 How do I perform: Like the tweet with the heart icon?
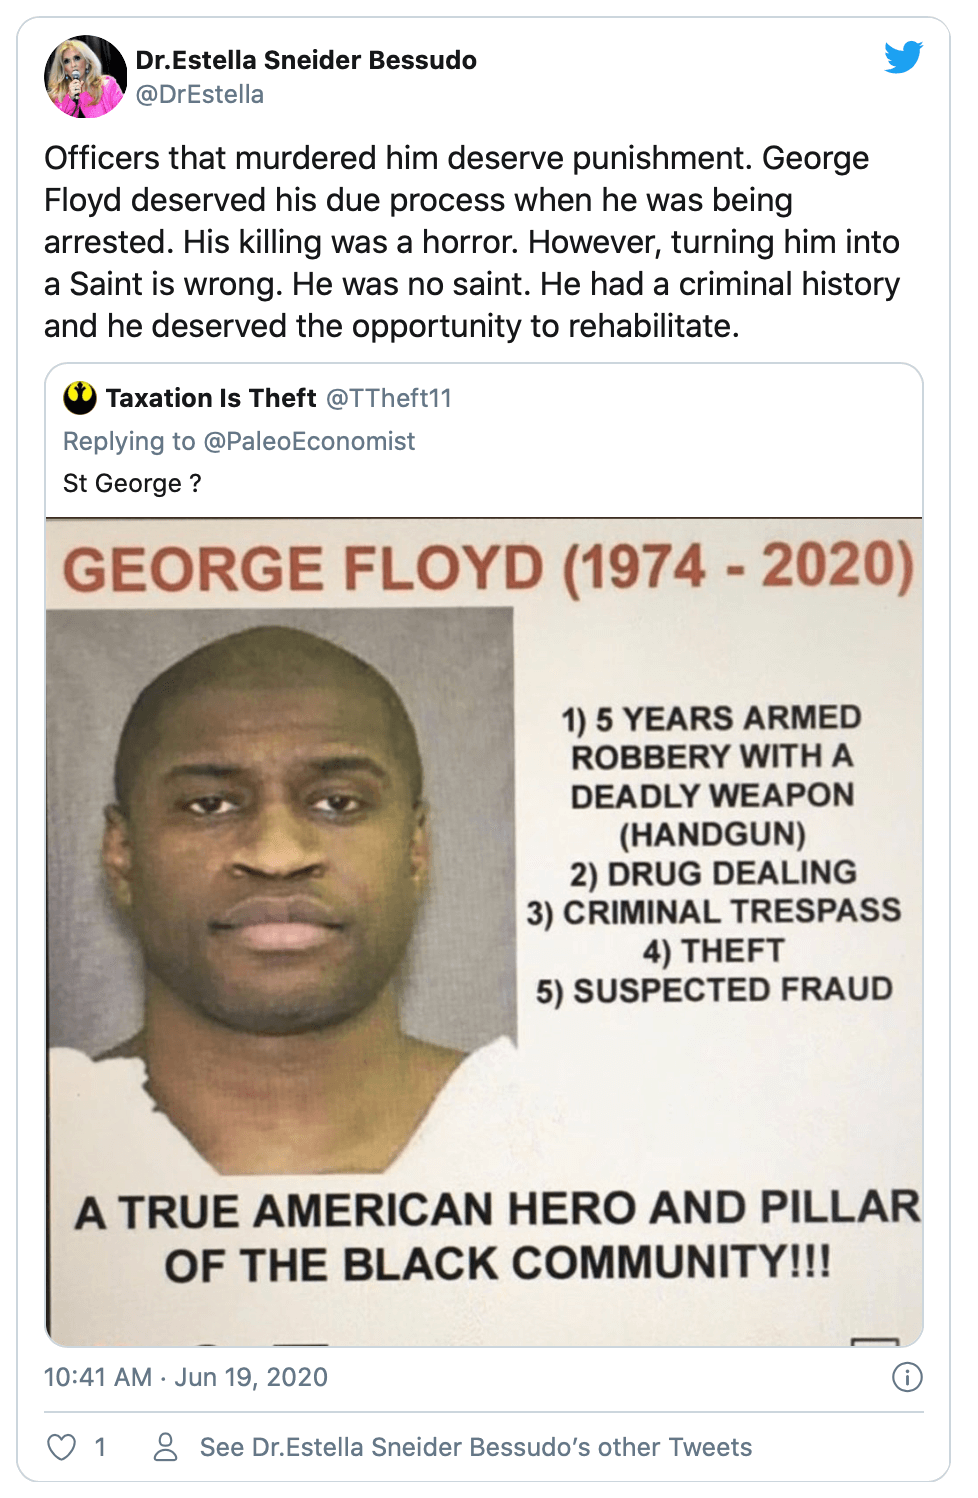(62, 1446)
